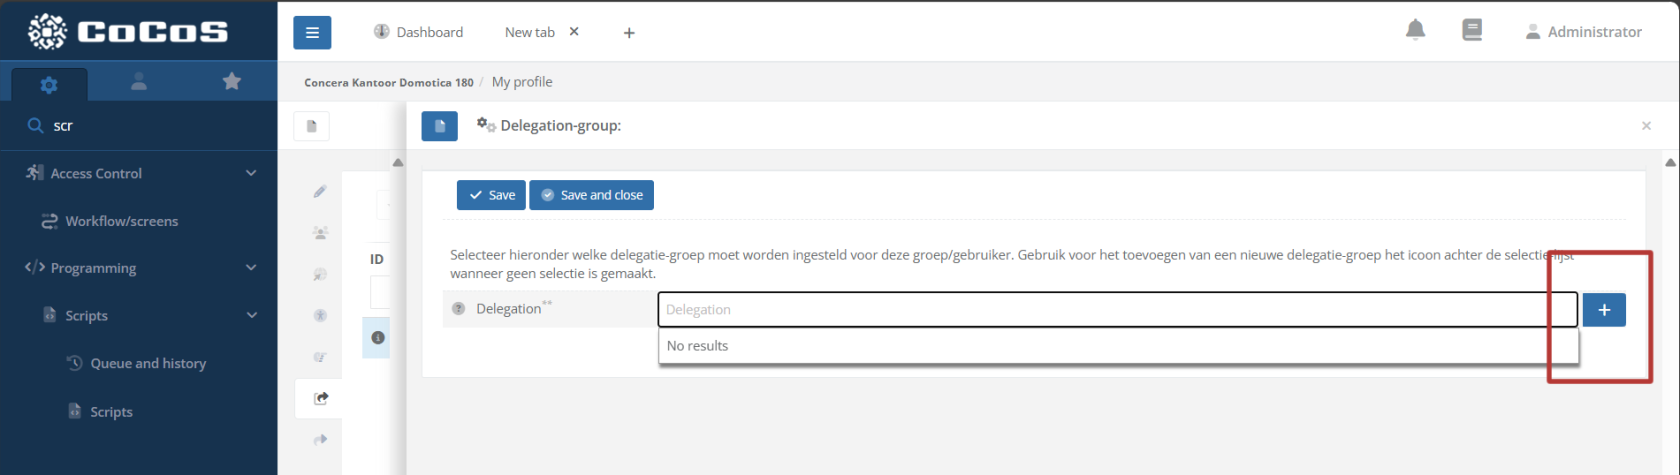The width and height of the screenshot is (1680, 475).
Task: Add a new delegation group with plus button
Action: click(x=1604, y=310)
